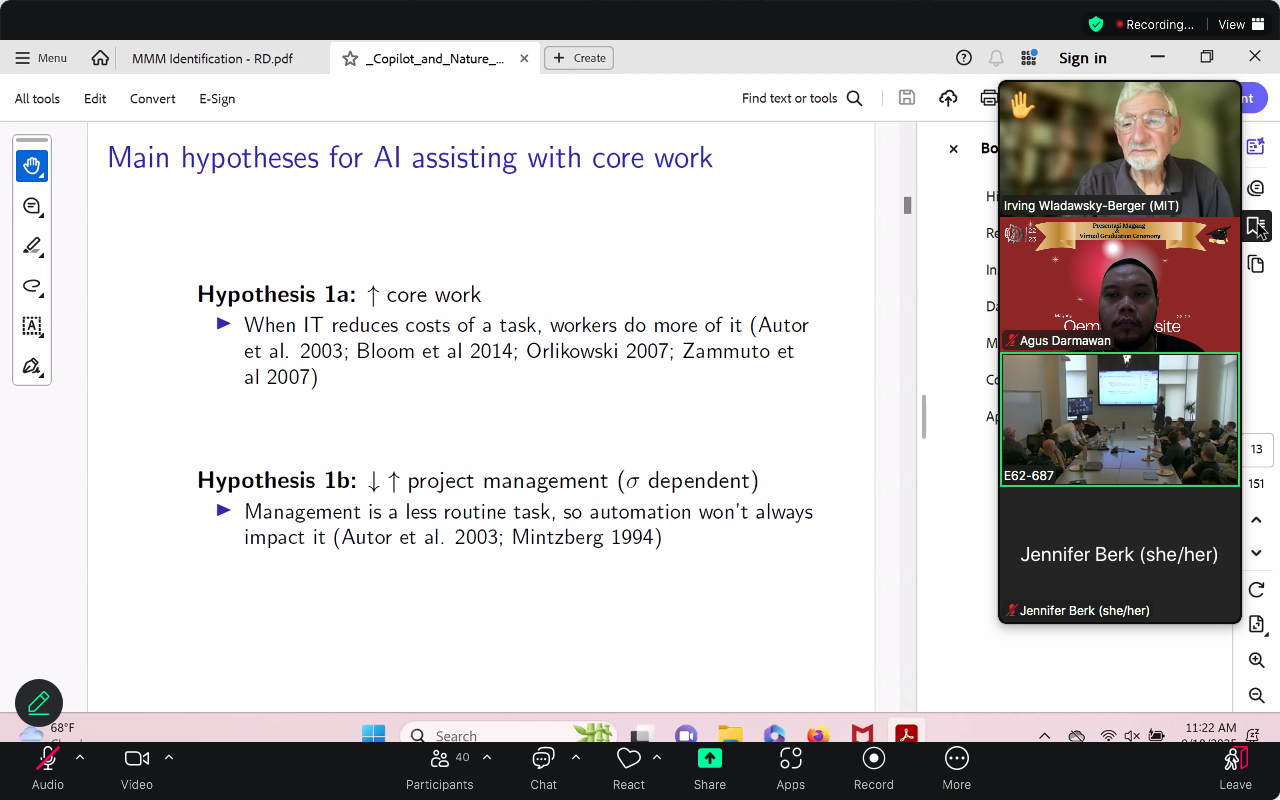Click the Acrobat home icon

tap(100, 58)
